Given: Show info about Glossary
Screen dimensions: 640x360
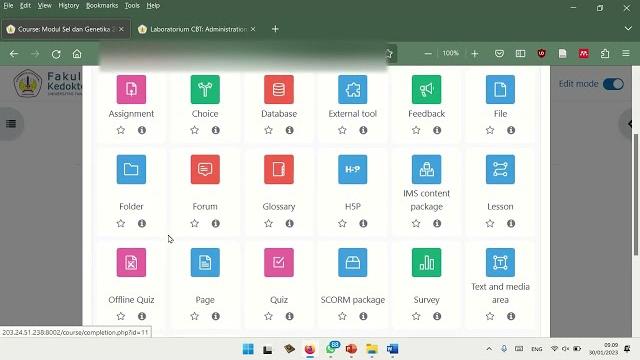Looking at the screenshot, I should pyautogui.click(x=289, y=223).
